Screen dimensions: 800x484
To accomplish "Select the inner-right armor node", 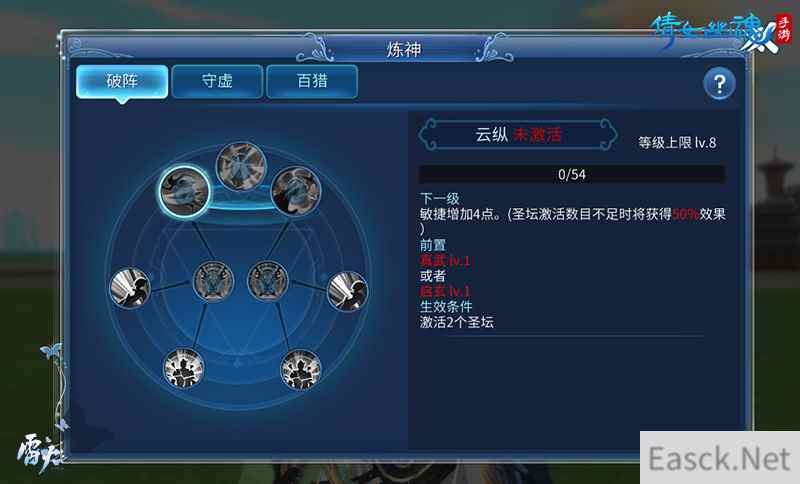I will click(x=268, y=281).
